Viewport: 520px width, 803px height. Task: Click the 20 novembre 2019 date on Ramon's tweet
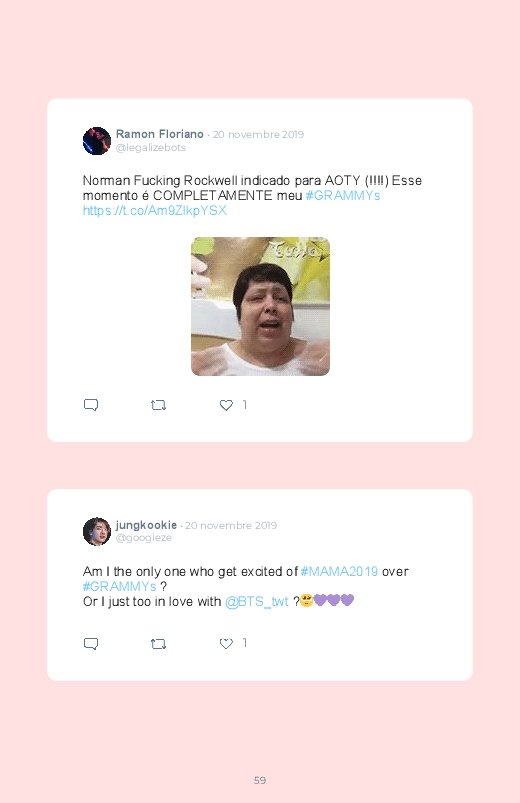point(258,134)
